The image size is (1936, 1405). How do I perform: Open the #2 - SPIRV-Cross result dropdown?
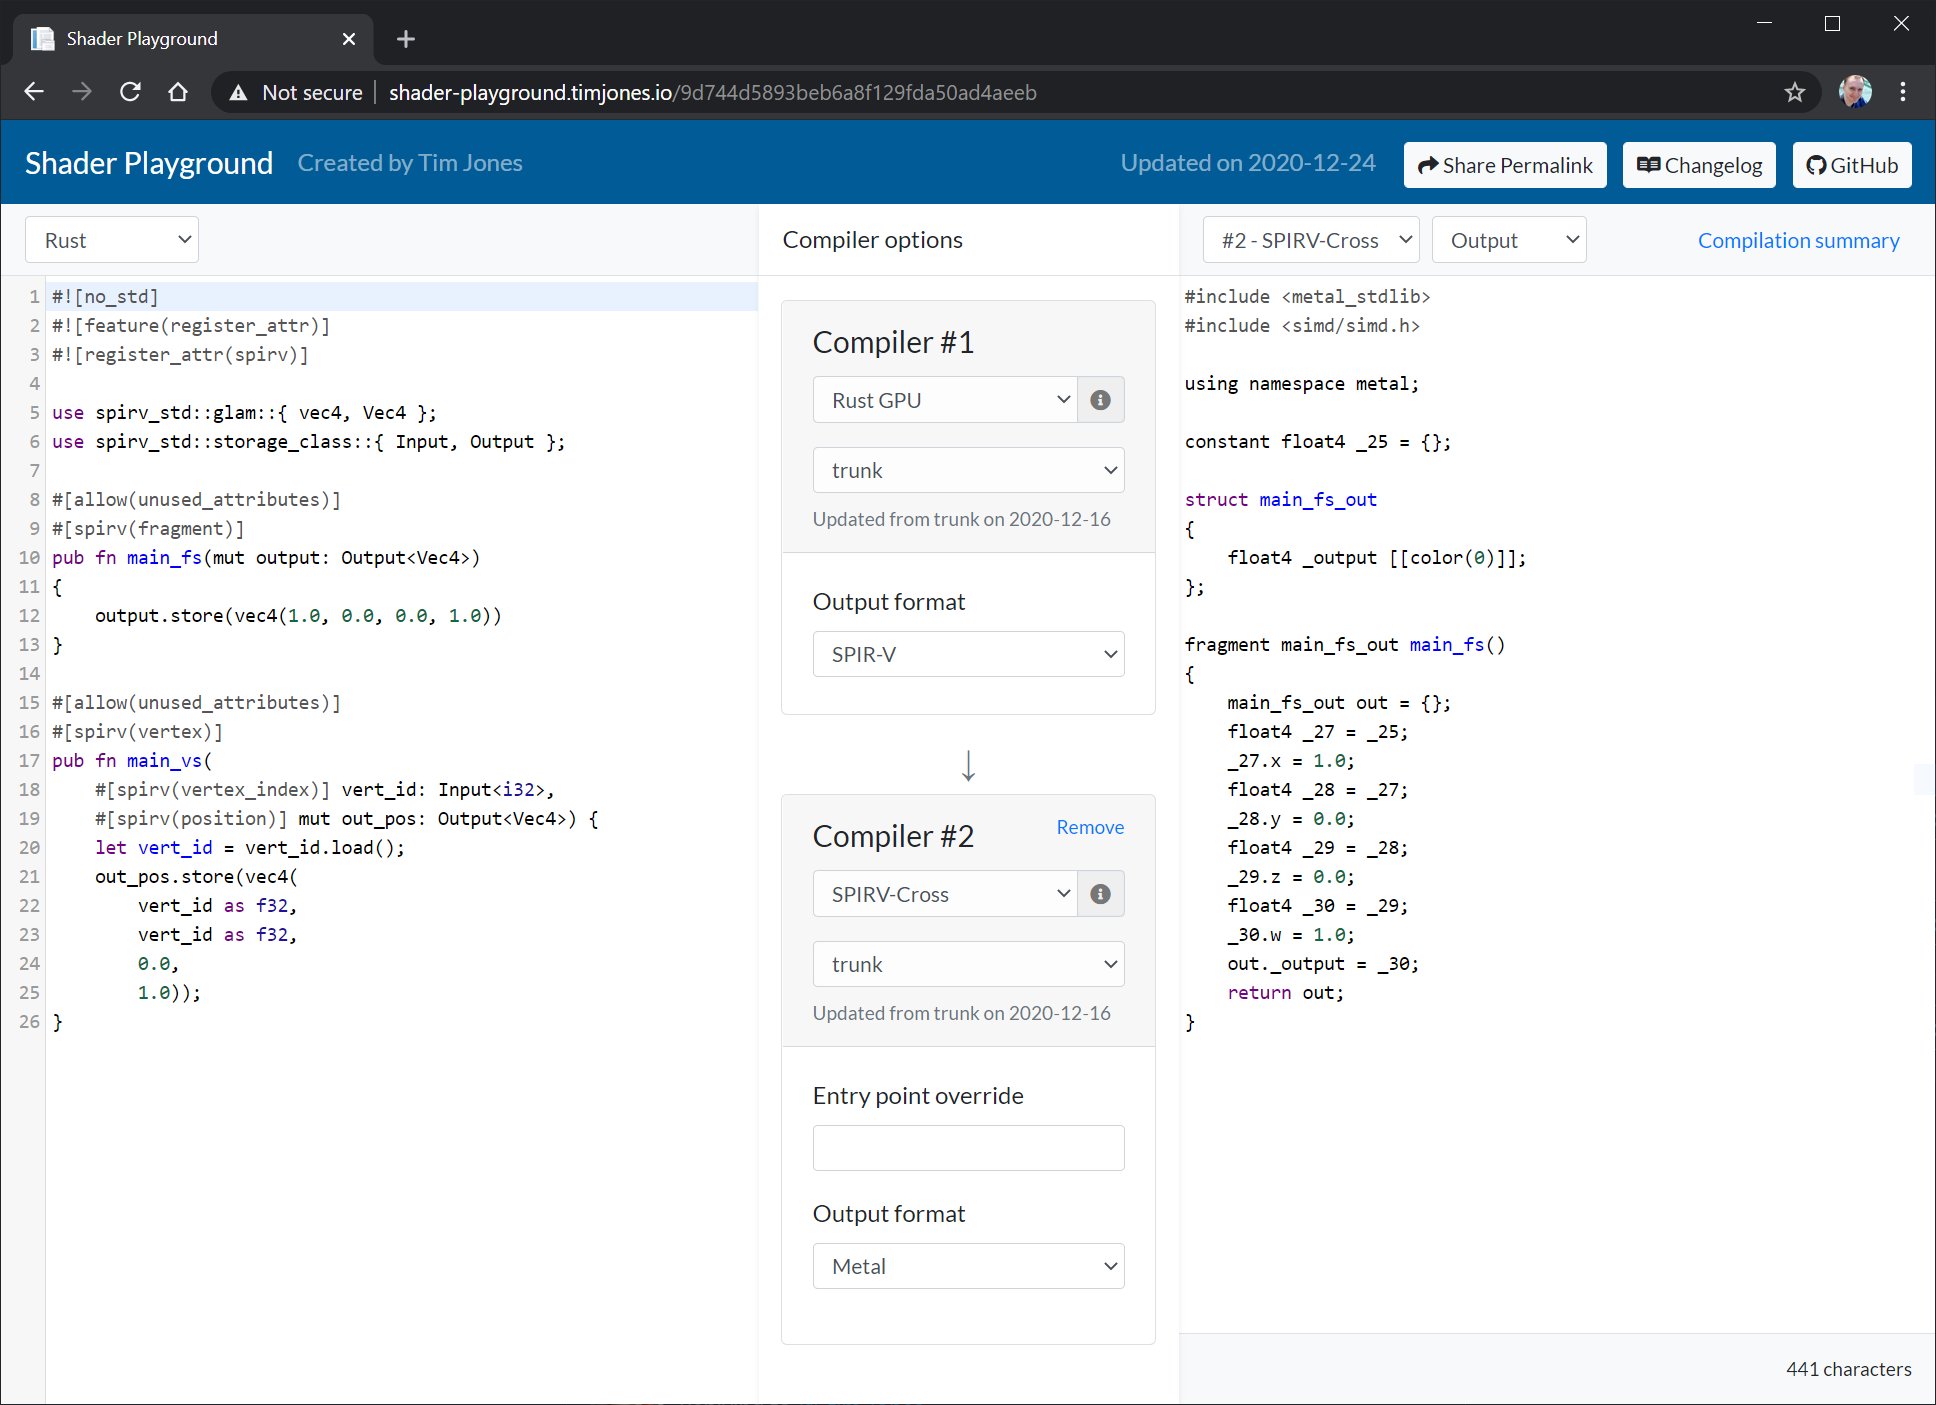[1311, 240]
